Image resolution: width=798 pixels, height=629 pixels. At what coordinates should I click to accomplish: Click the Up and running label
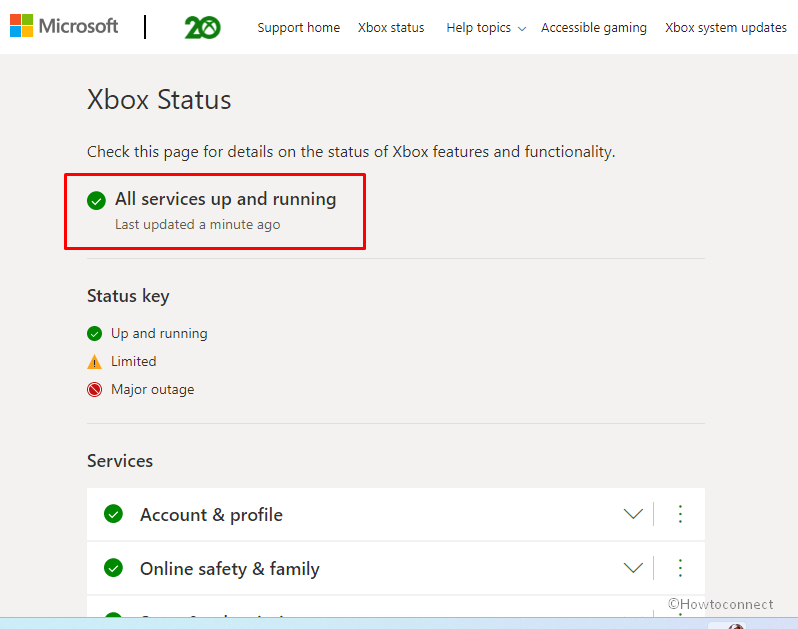click(x=159, y=333)
